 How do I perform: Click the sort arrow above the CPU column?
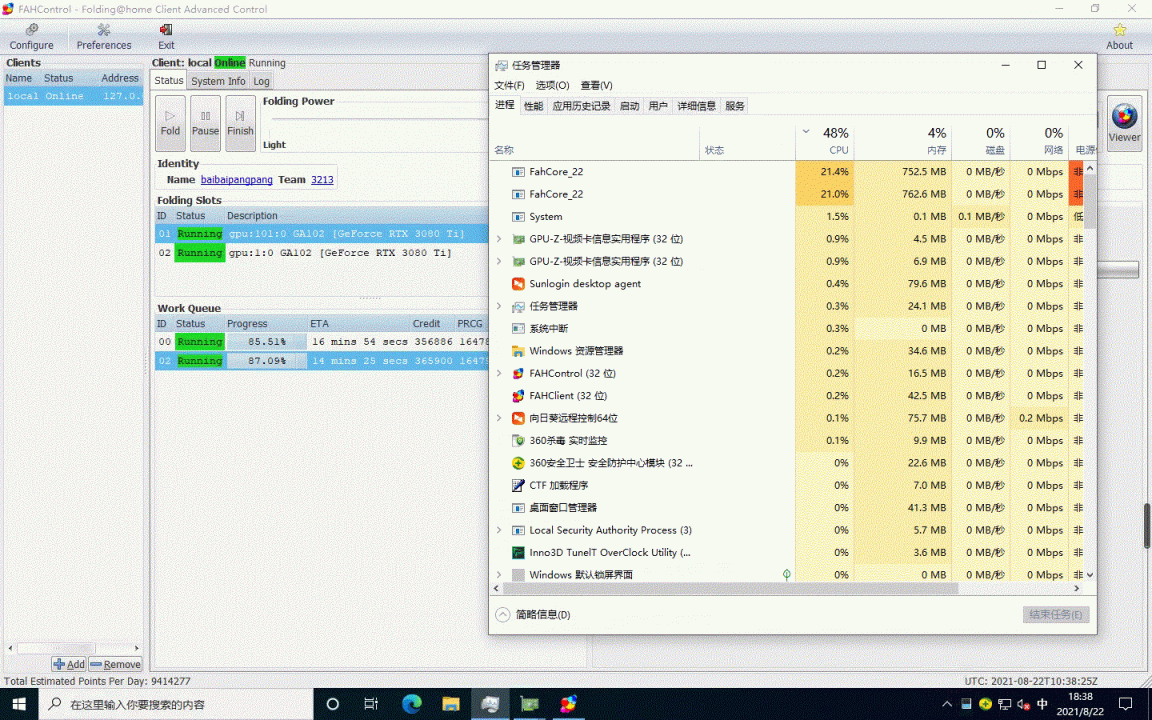click(x=806, y=132)
